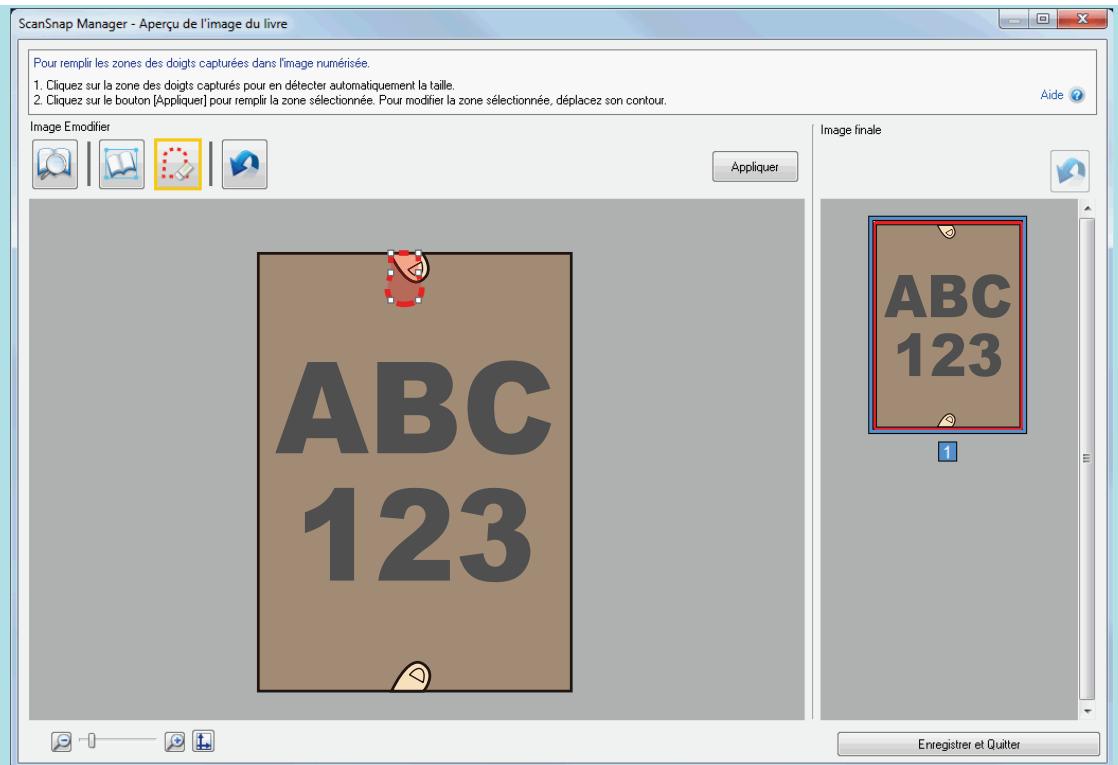This screenshot has height=765, width=1118.
Task: Click the blue help question mark icon
Action: coord(1077,95)
